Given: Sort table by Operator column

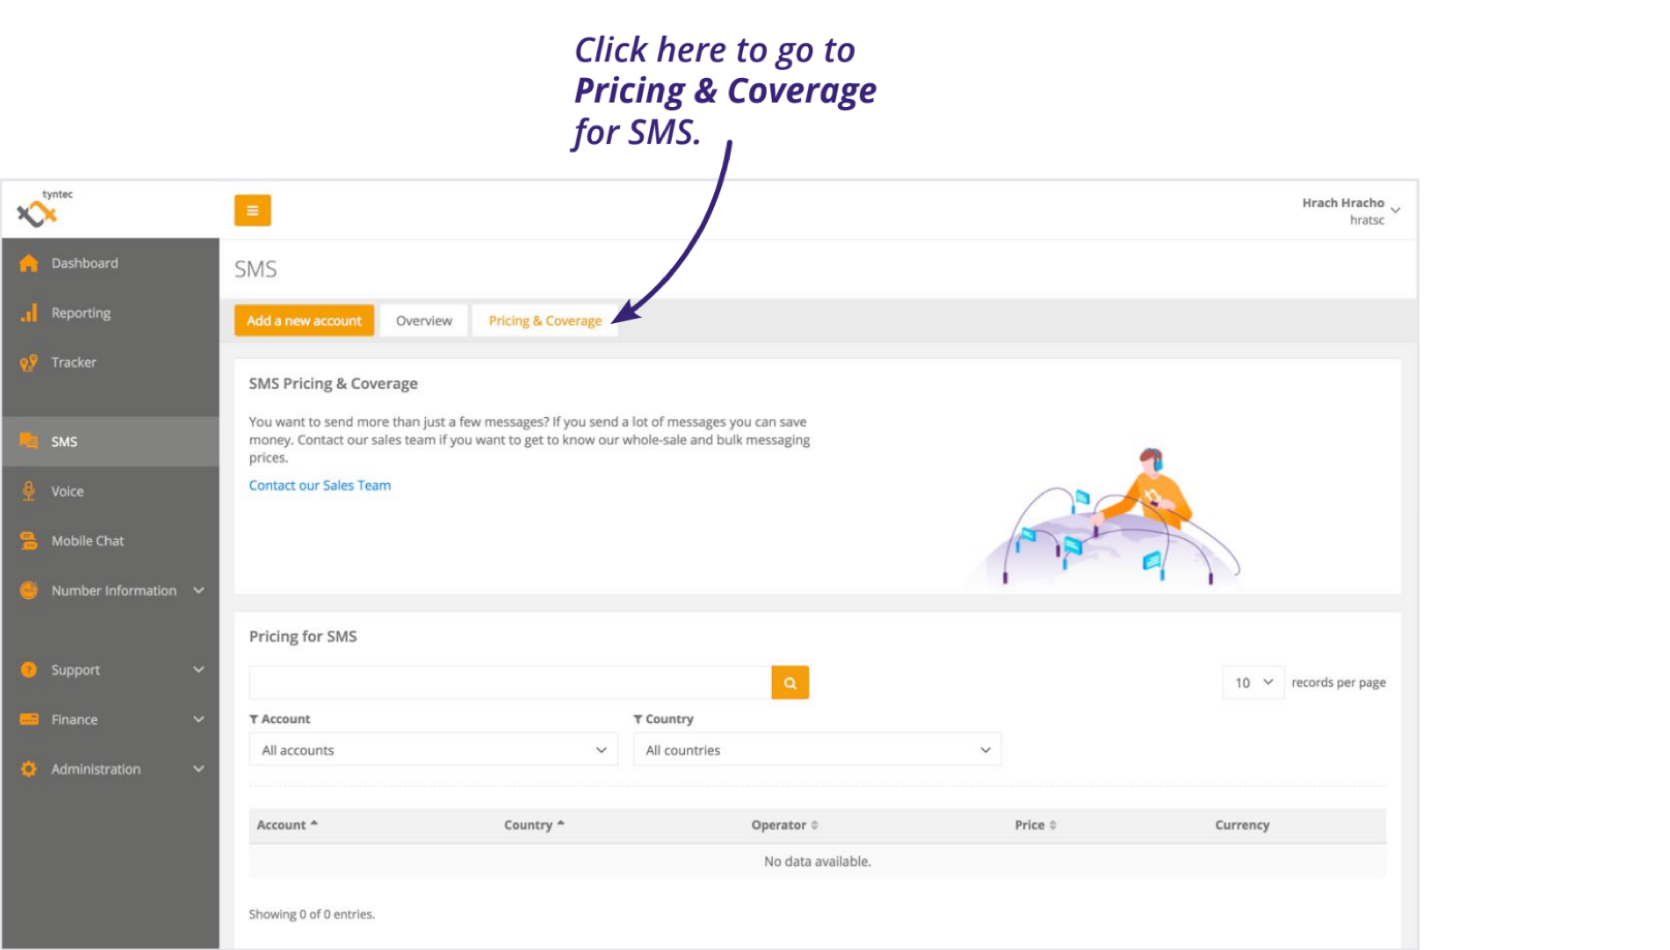Looking at the screenshot, I should click(784, 825).
